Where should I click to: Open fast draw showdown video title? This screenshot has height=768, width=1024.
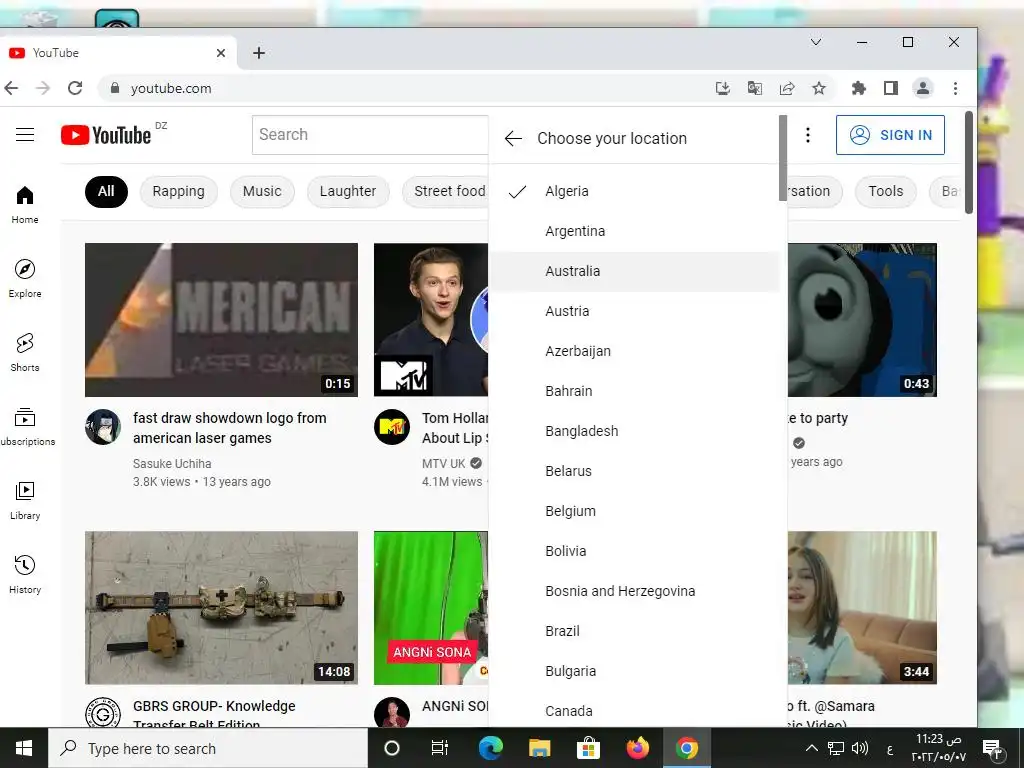pos(230,428)
